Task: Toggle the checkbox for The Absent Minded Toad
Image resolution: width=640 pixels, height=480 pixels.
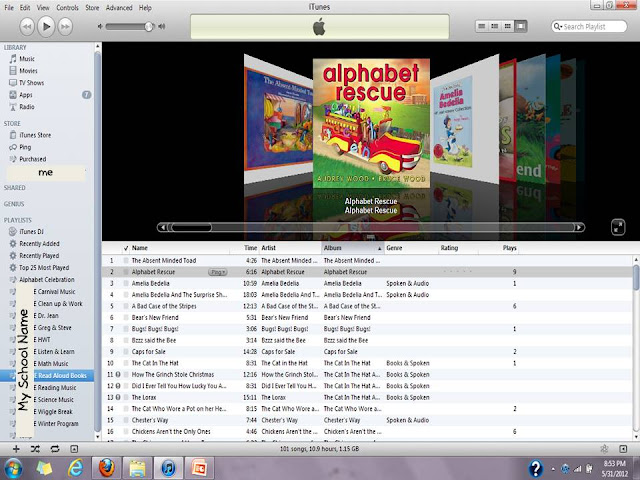Action: [x=126, y=260]
